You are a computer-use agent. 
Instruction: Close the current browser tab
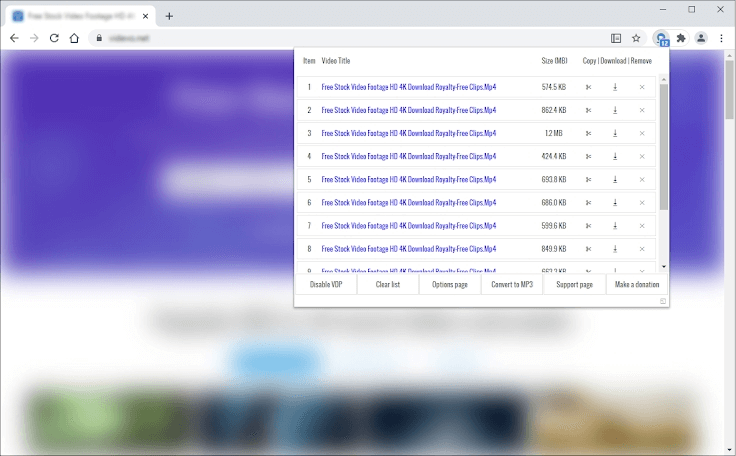coord(146,16)
